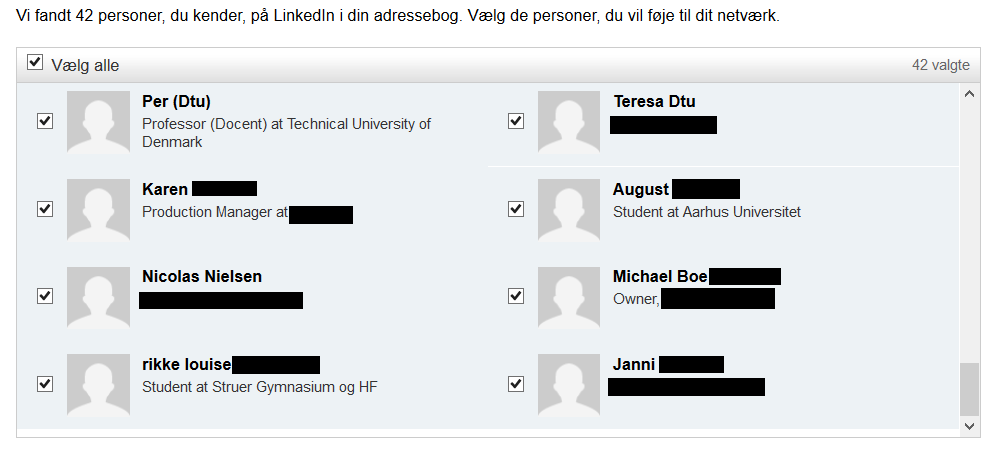Screen dimensions: 991x451
Task: Deselect Janni's contact checkbox
Action: point(516,384)
